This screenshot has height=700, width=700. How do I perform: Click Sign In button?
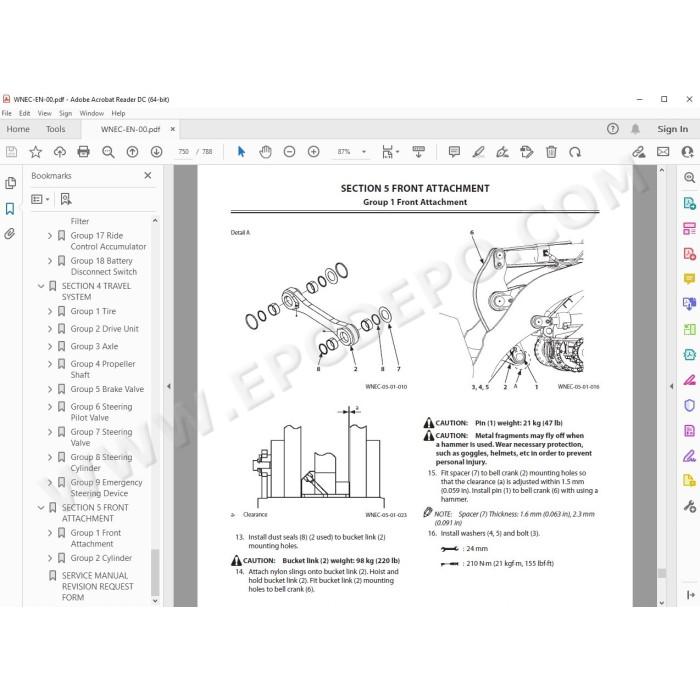click(x=672, y=129)
